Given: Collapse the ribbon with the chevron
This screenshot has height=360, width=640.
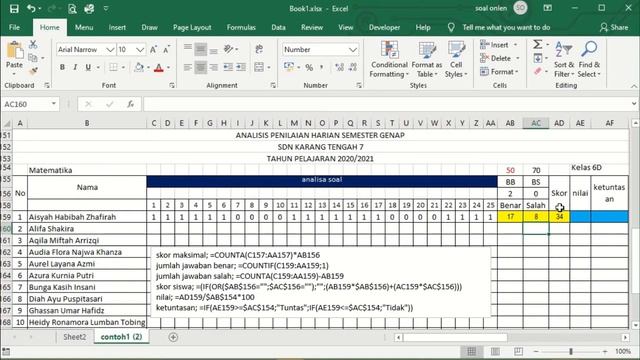Looking at the screenshot, I should pos(633,86).
